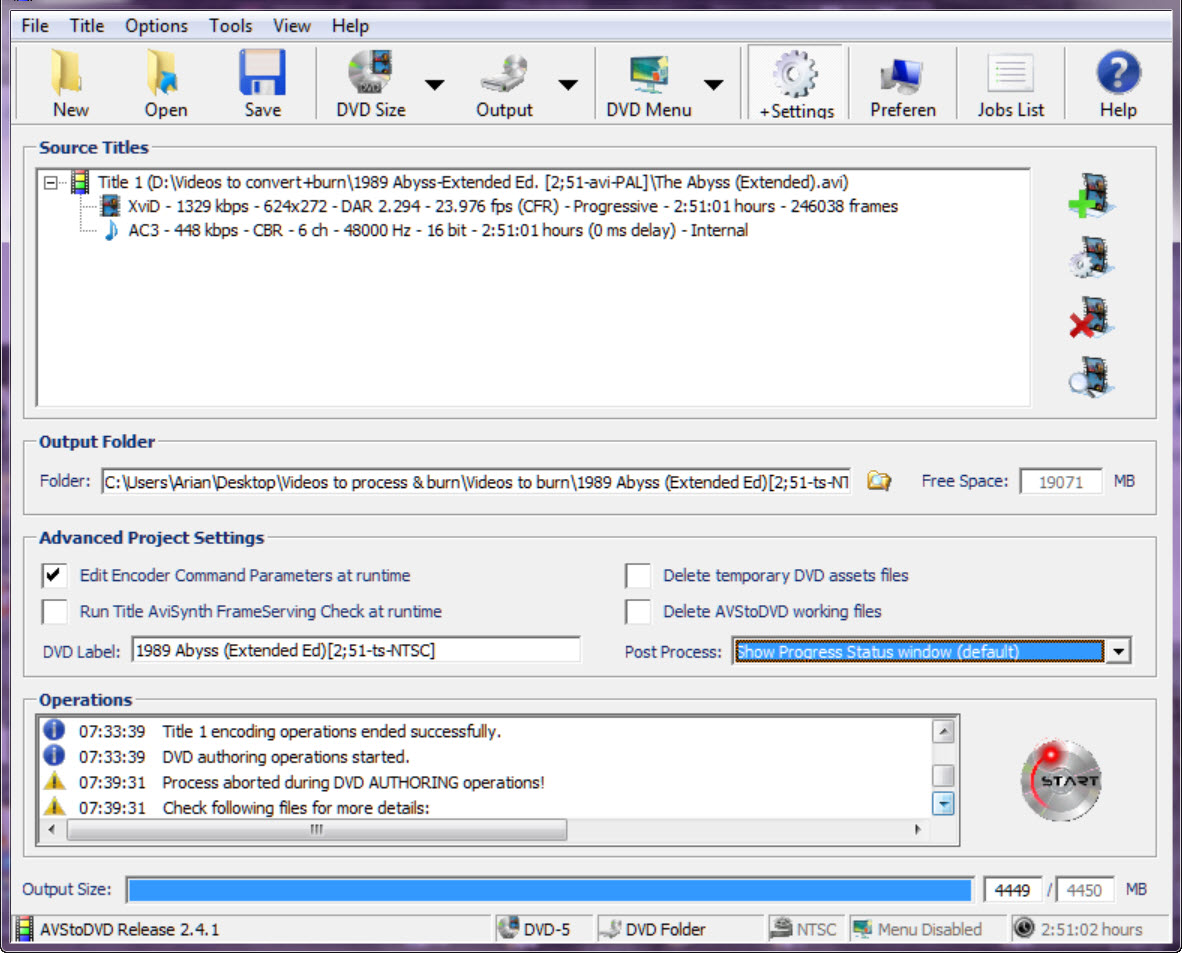Click the Operations scrollbar left arrow
The image size is (1182, 953).
tap(51, 829)
